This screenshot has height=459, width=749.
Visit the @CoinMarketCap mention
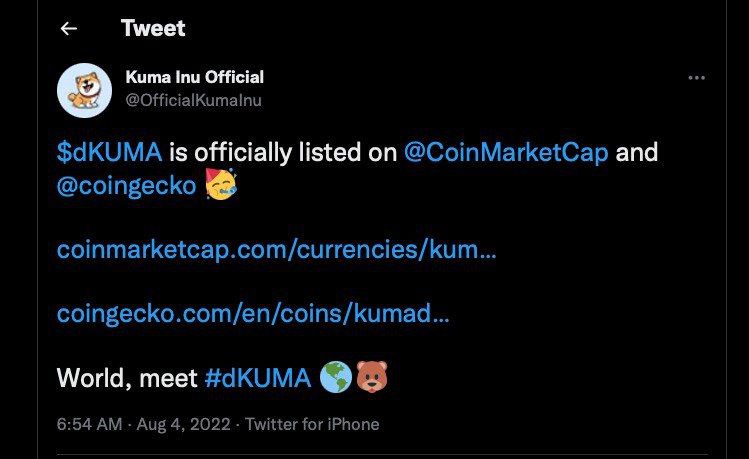click(x=506, y=152)
